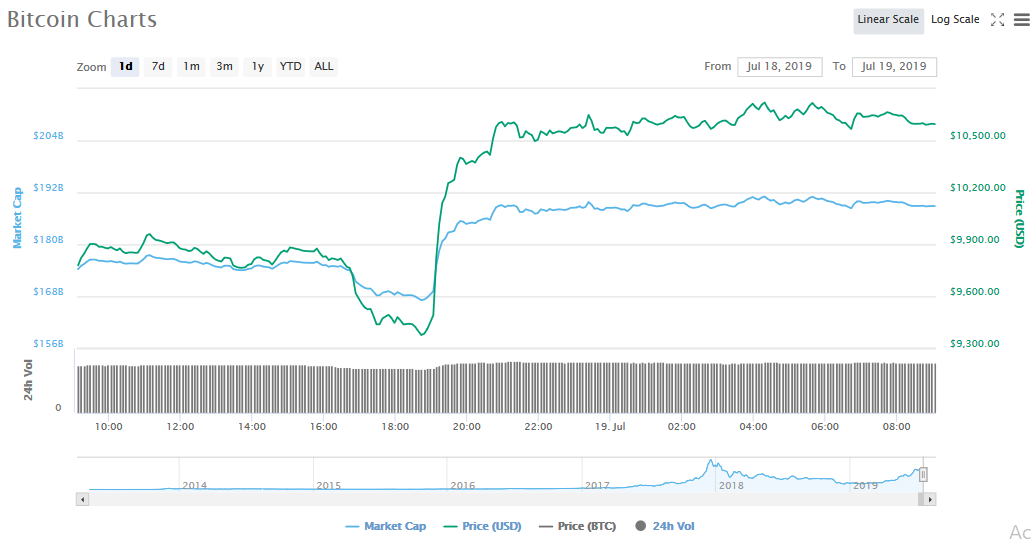
Task: Switch to Log Scale
Action: click(x=955, y=20)
